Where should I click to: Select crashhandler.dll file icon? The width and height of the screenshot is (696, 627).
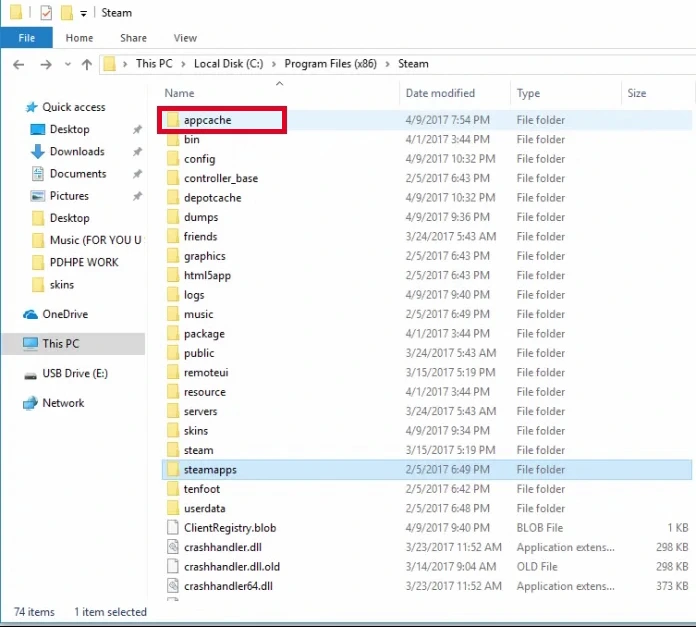tap(173, 548)
